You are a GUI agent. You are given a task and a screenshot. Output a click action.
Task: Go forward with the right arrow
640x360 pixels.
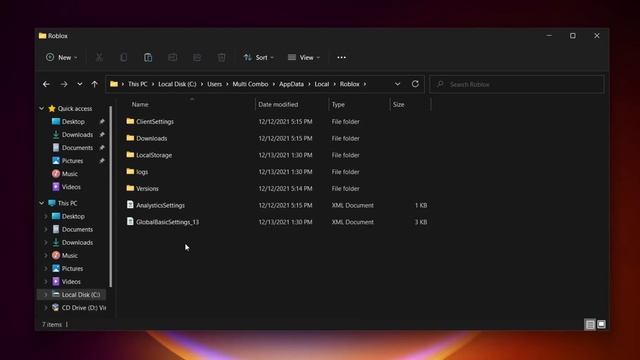(64, 84)
